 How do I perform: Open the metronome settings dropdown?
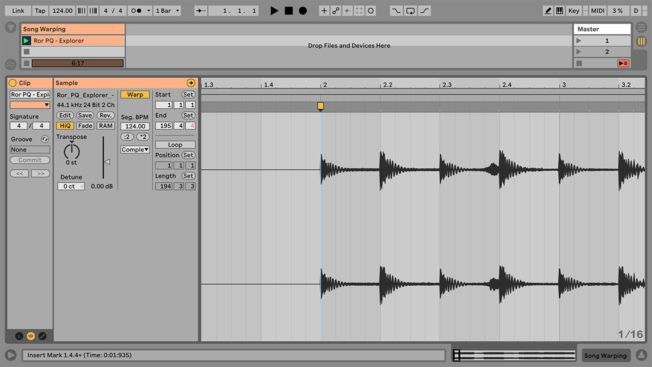coord(148,11)
